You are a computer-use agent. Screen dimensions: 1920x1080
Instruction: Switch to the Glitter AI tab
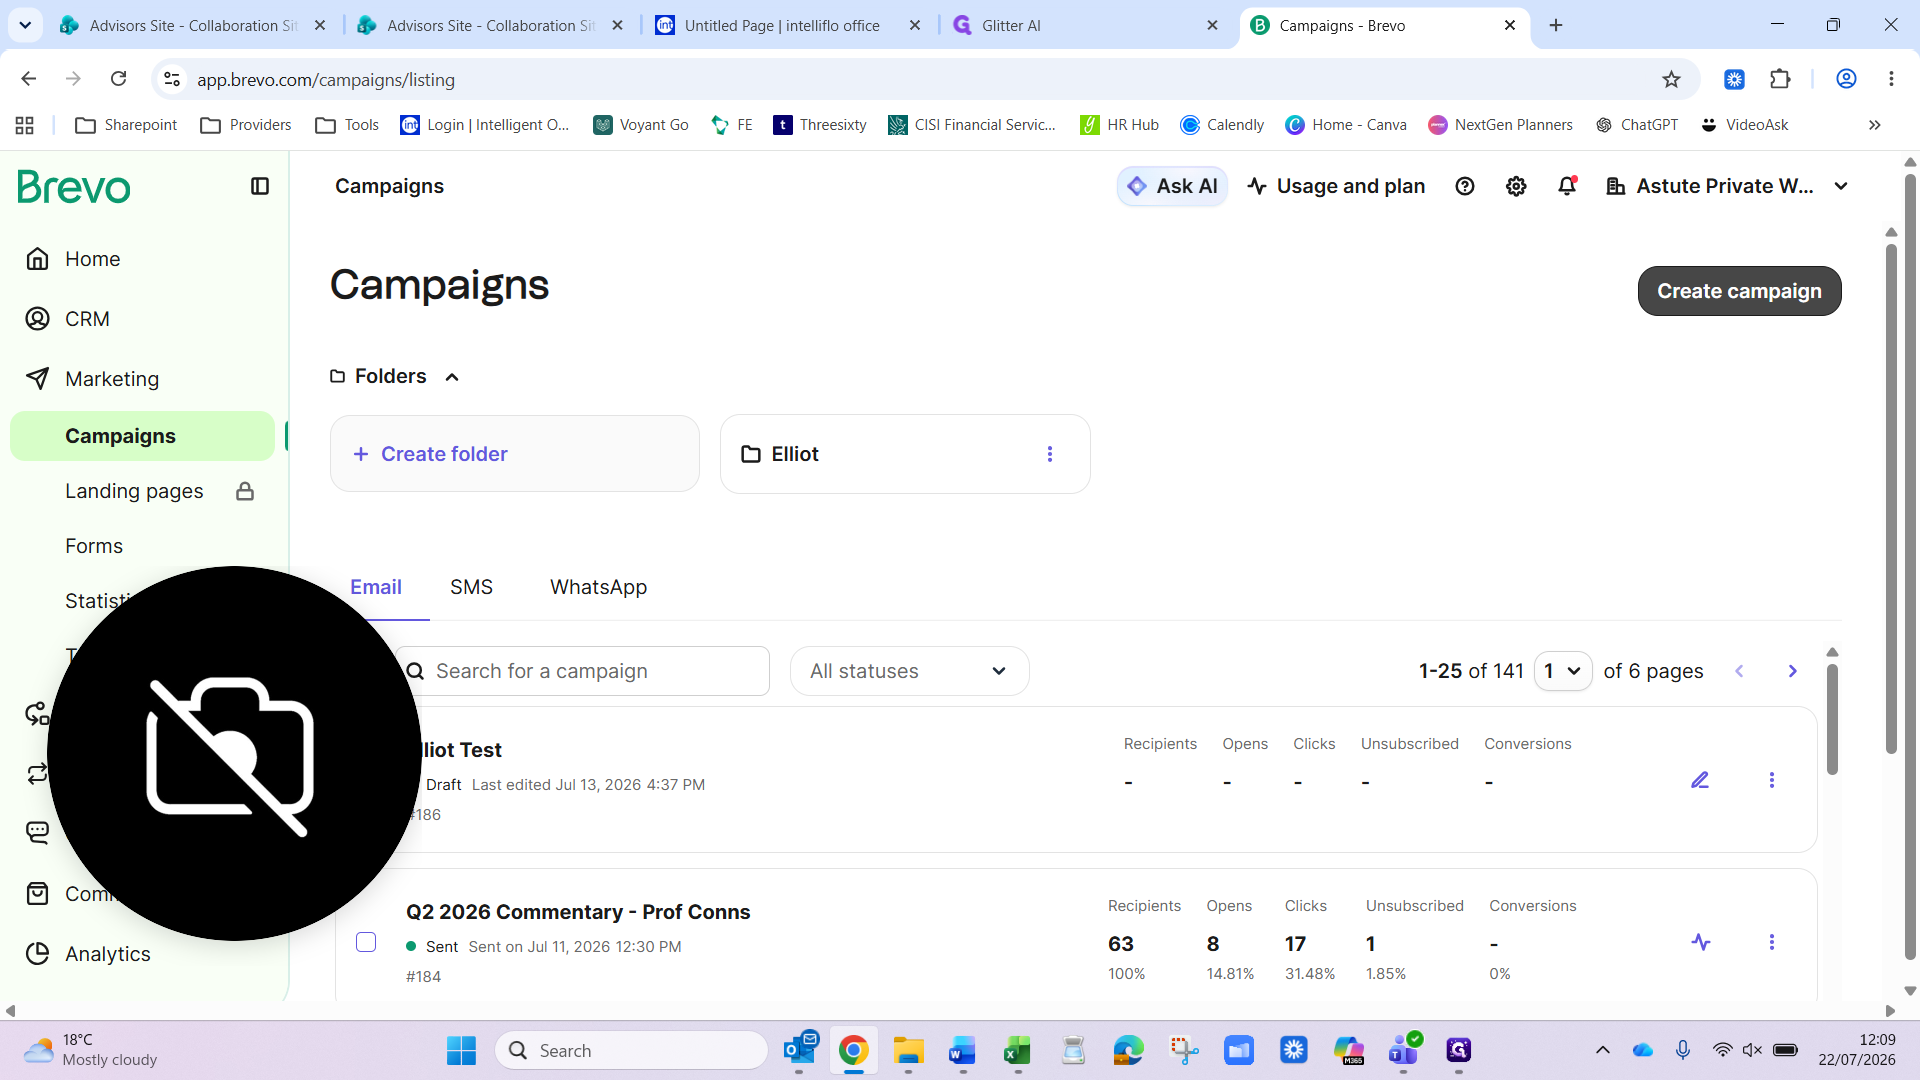click(1084, 26)
